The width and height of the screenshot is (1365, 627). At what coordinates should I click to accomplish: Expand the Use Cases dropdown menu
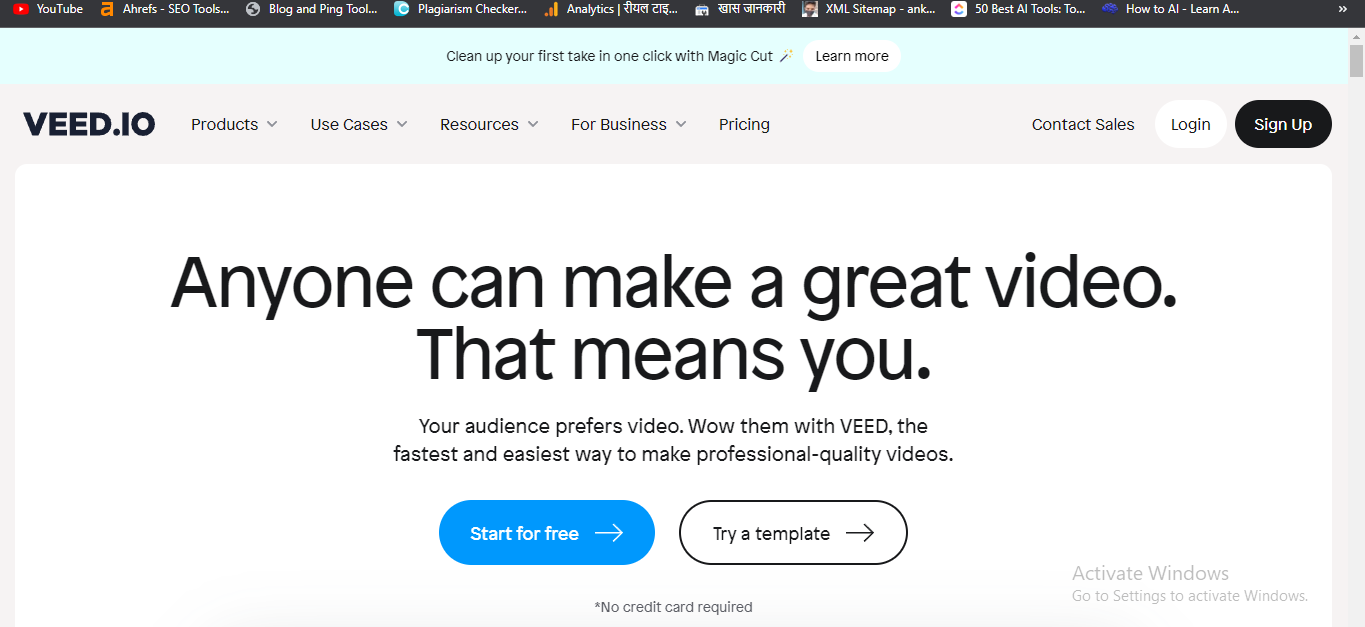click(x=359, y=124)
